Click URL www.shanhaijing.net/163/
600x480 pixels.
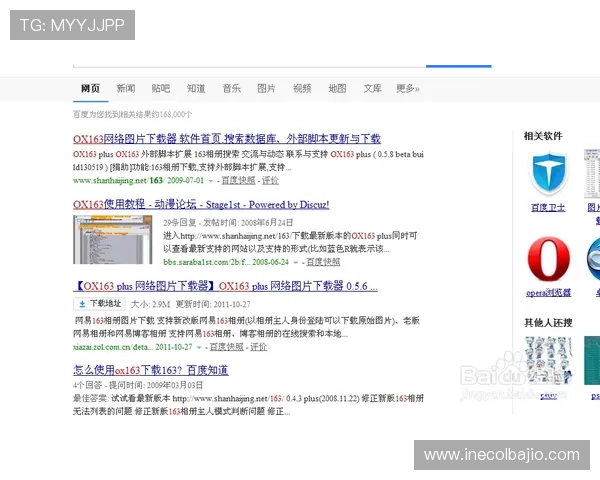pos(119,181)
